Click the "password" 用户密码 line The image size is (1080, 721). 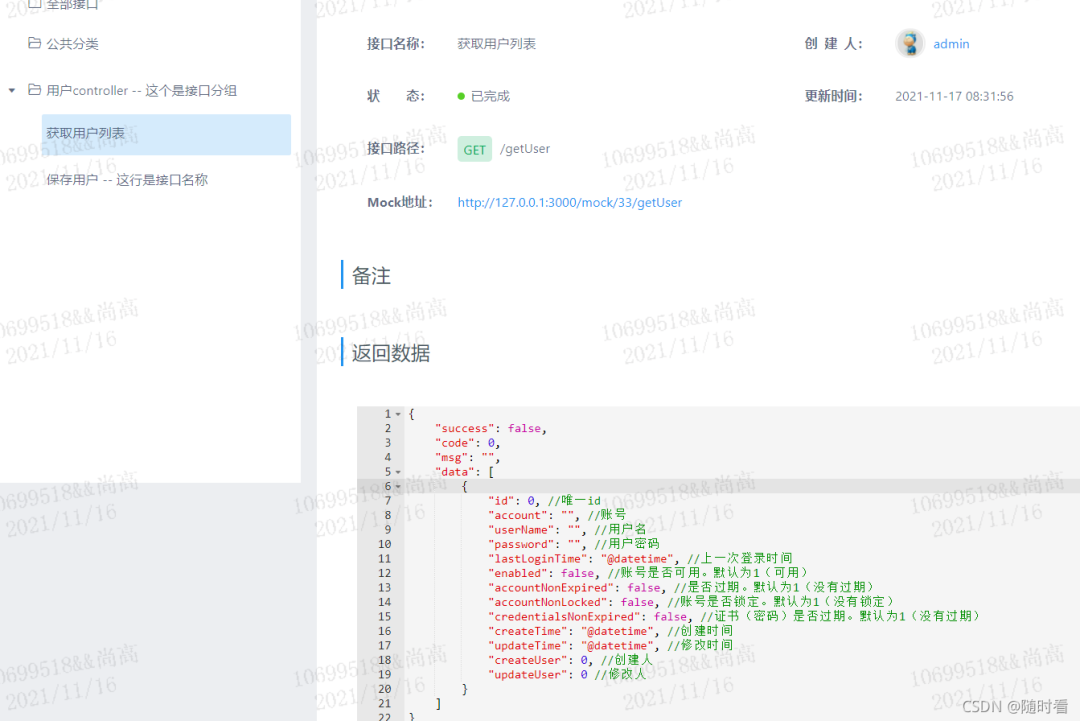coord(573,544)
